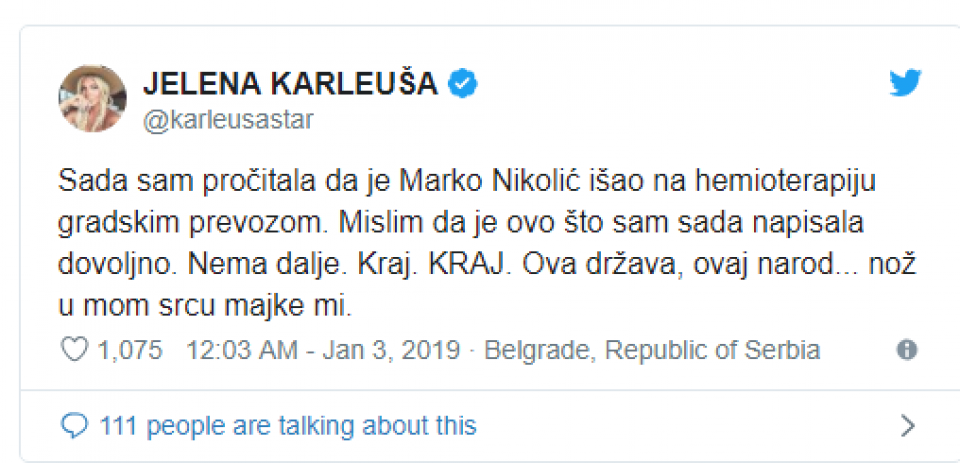Open "111 people are talking about this"

pos(288,426)
